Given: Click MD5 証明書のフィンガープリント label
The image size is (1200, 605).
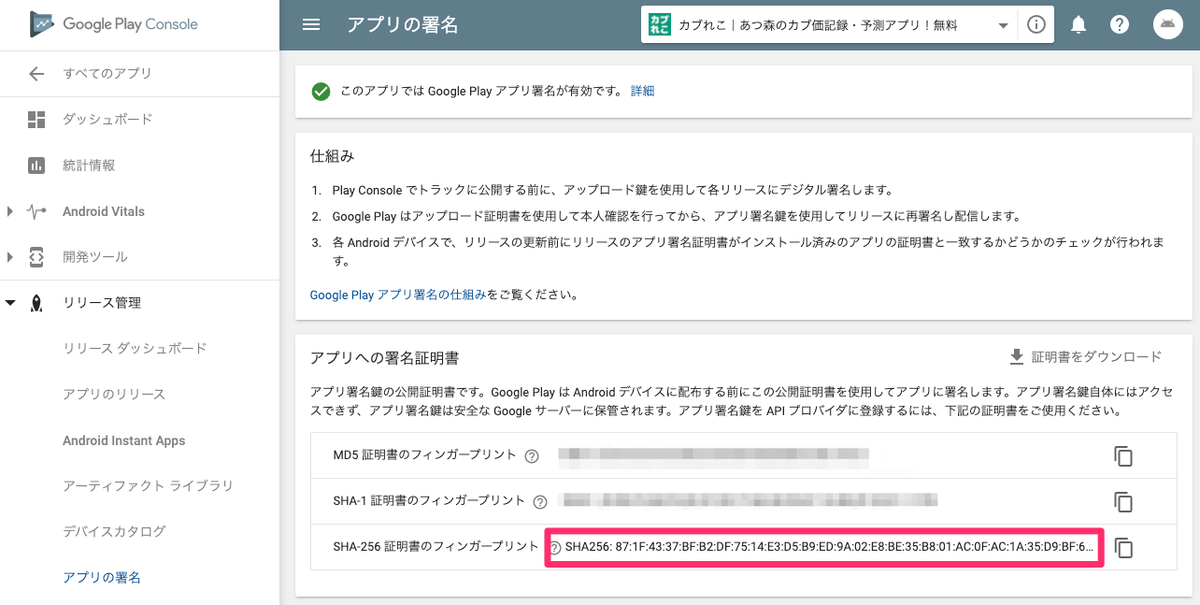Looking at the screenshot, I should point(425,456).
